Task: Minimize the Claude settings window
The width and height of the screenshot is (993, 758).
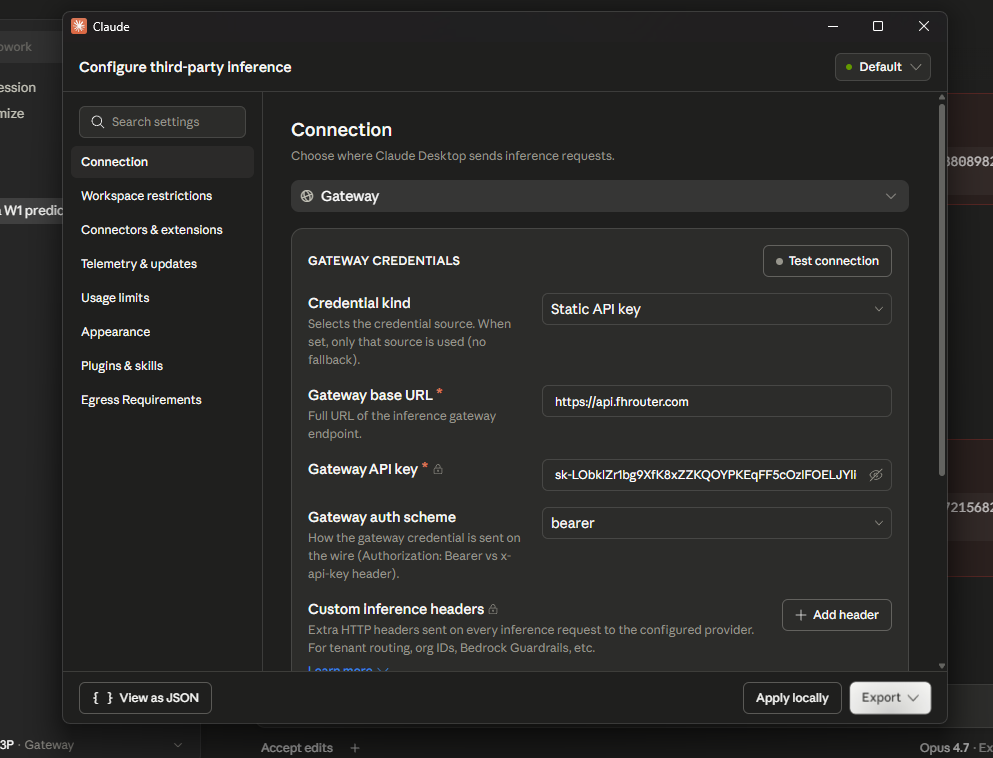Action: pyautogui.click(x=833, y=26)
